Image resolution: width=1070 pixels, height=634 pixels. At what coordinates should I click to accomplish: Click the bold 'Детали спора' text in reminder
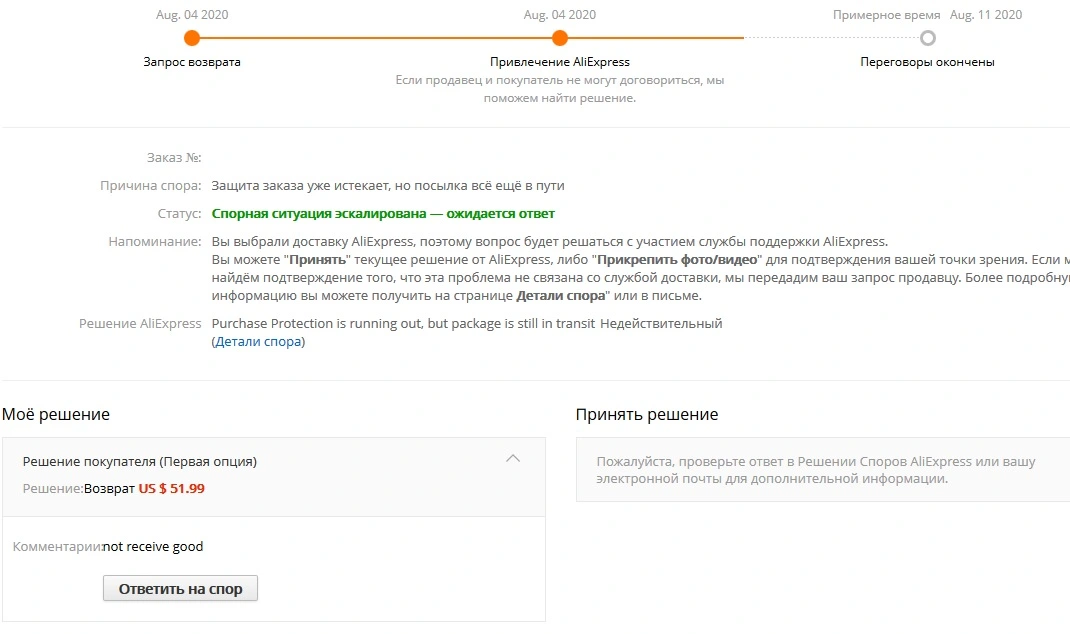click(560, 296)
